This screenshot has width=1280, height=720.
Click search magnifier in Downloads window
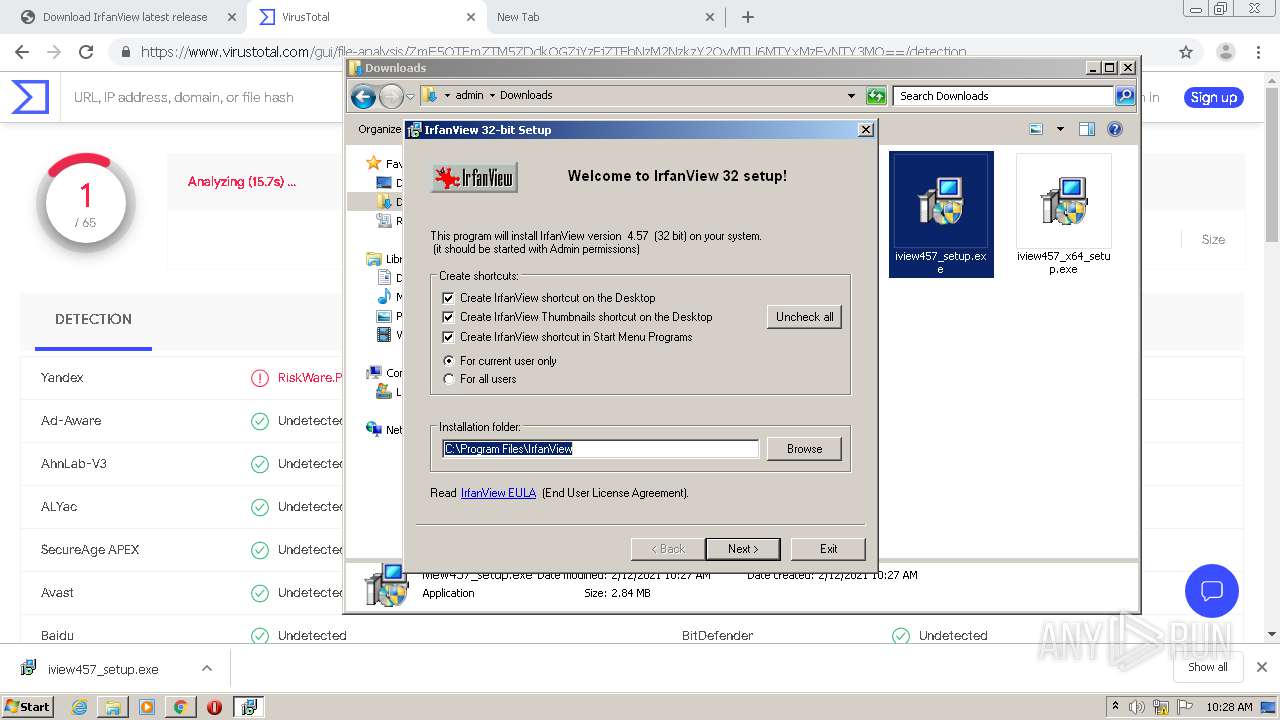pyautogui.click(x=1125, y=96)
